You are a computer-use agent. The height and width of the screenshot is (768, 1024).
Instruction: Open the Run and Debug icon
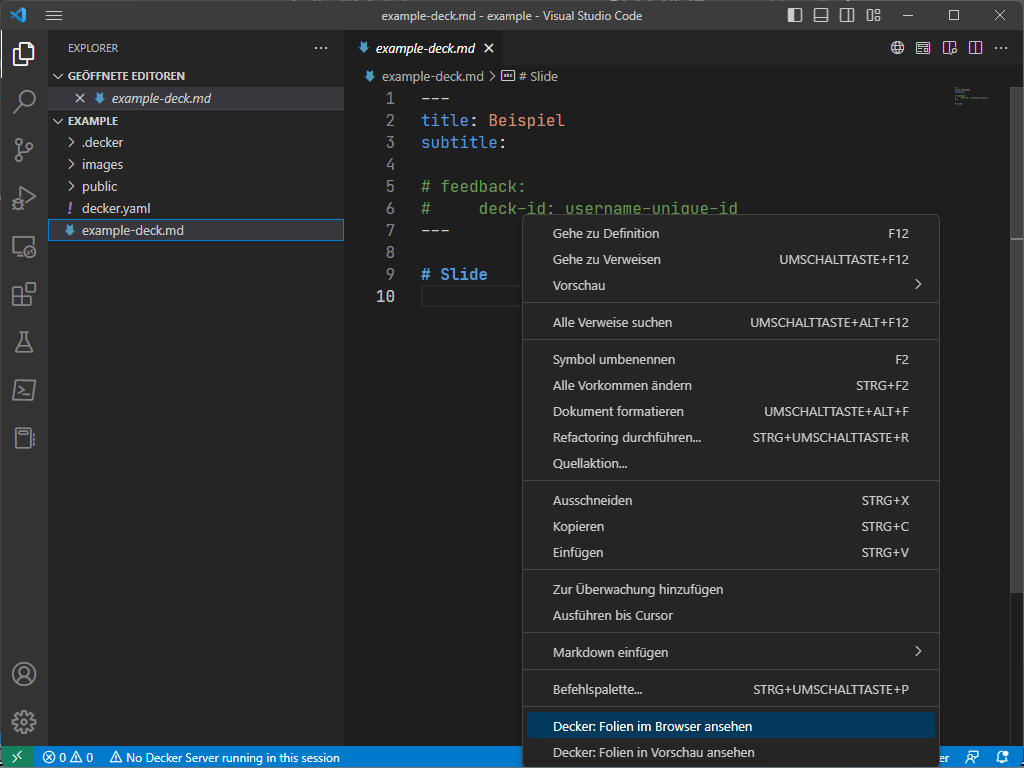coord(23,198)
